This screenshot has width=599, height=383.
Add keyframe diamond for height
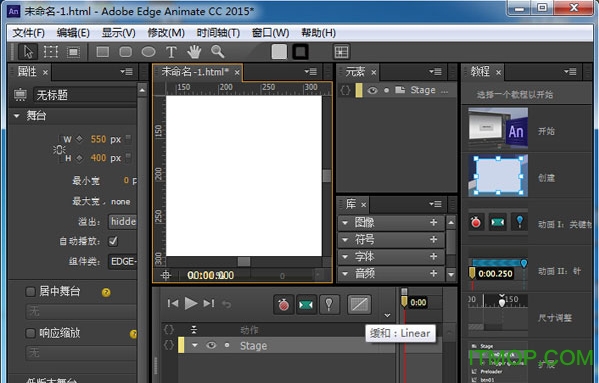click(79, 158)
